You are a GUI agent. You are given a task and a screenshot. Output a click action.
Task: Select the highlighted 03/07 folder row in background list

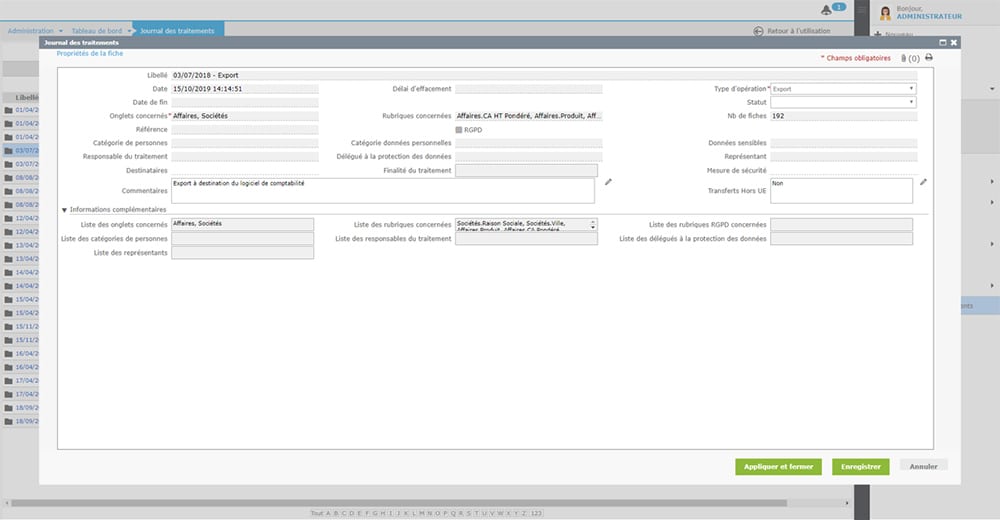coord(20,151)
